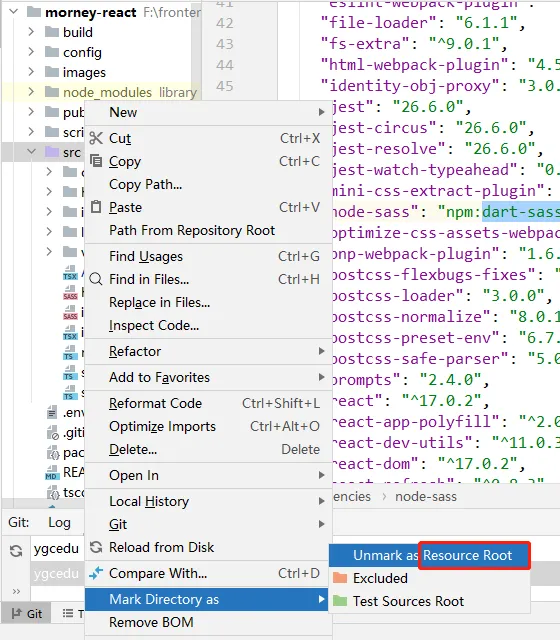This screenshot has height=640, width=560.
Task: Select the orange Excluded folder icon
Action: 340,578
